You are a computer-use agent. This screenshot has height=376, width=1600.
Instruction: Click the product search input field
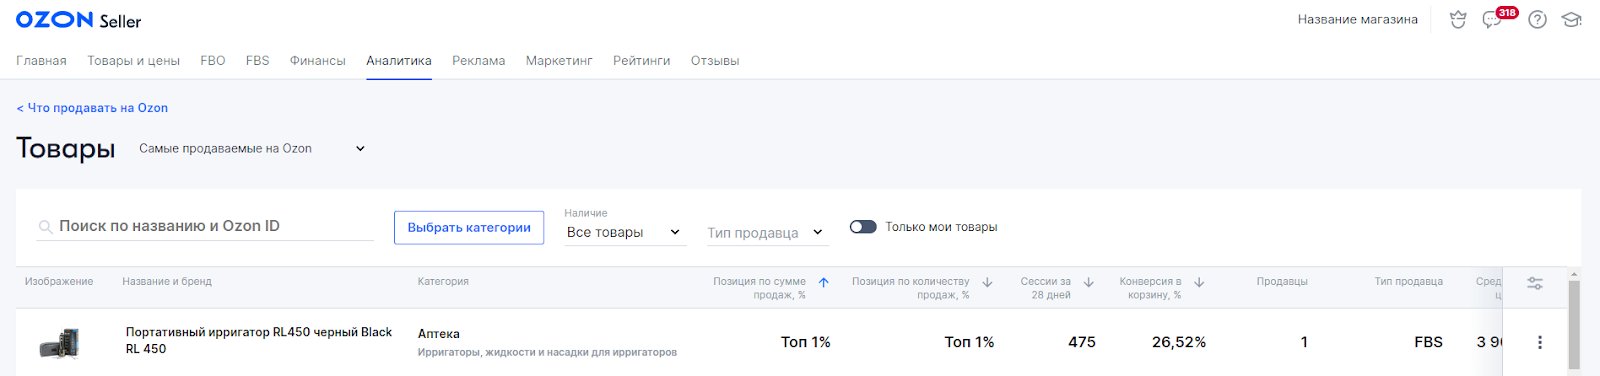pos(205,226)
